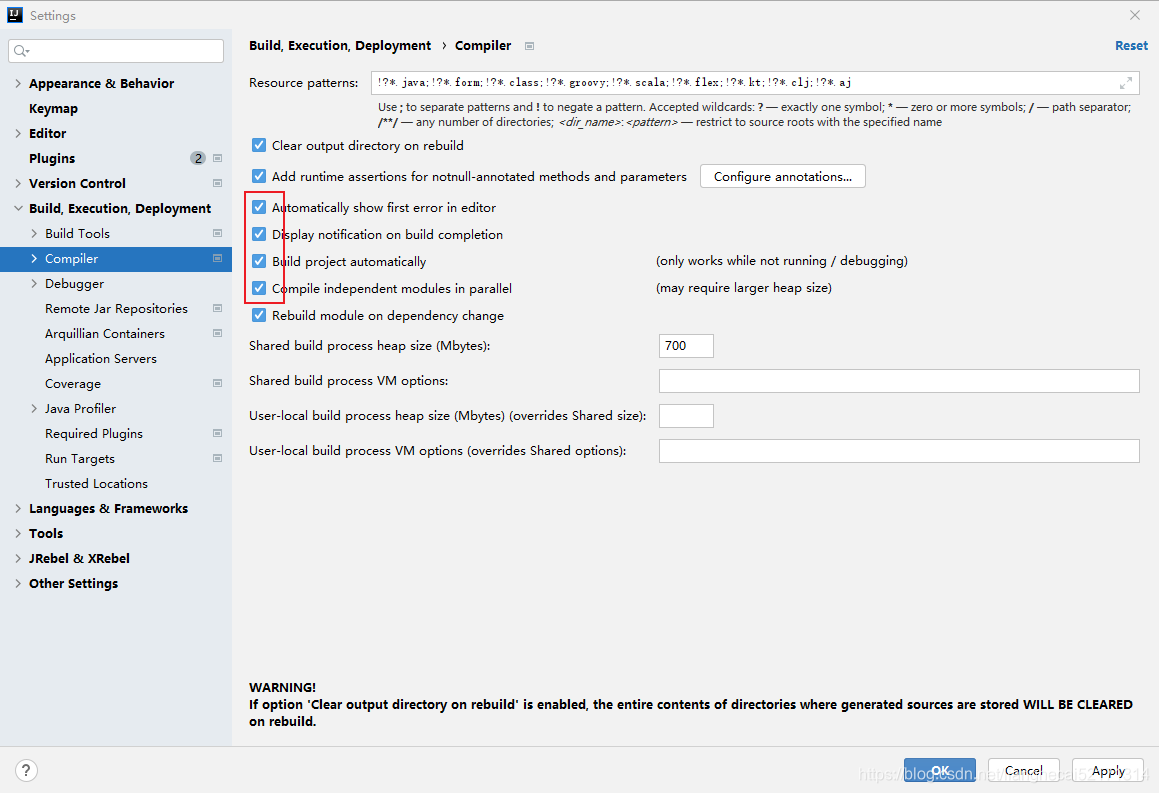
Task: Click the project-level icon beside Remote Jar Repositories
Action: click(217, 308)
